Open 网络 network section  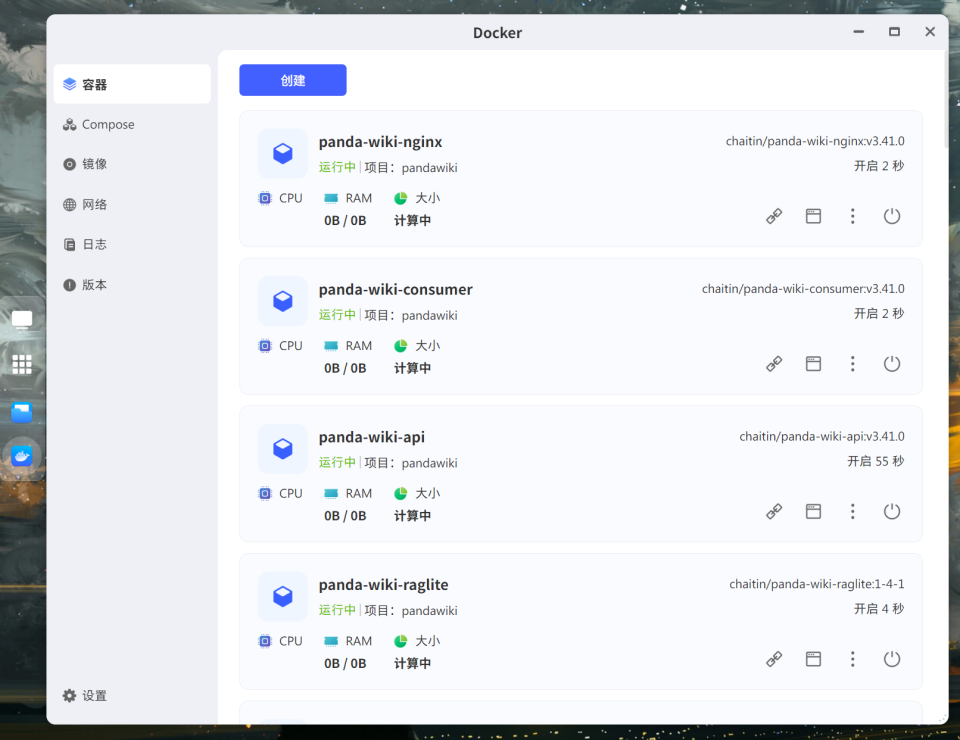[132, 204]
